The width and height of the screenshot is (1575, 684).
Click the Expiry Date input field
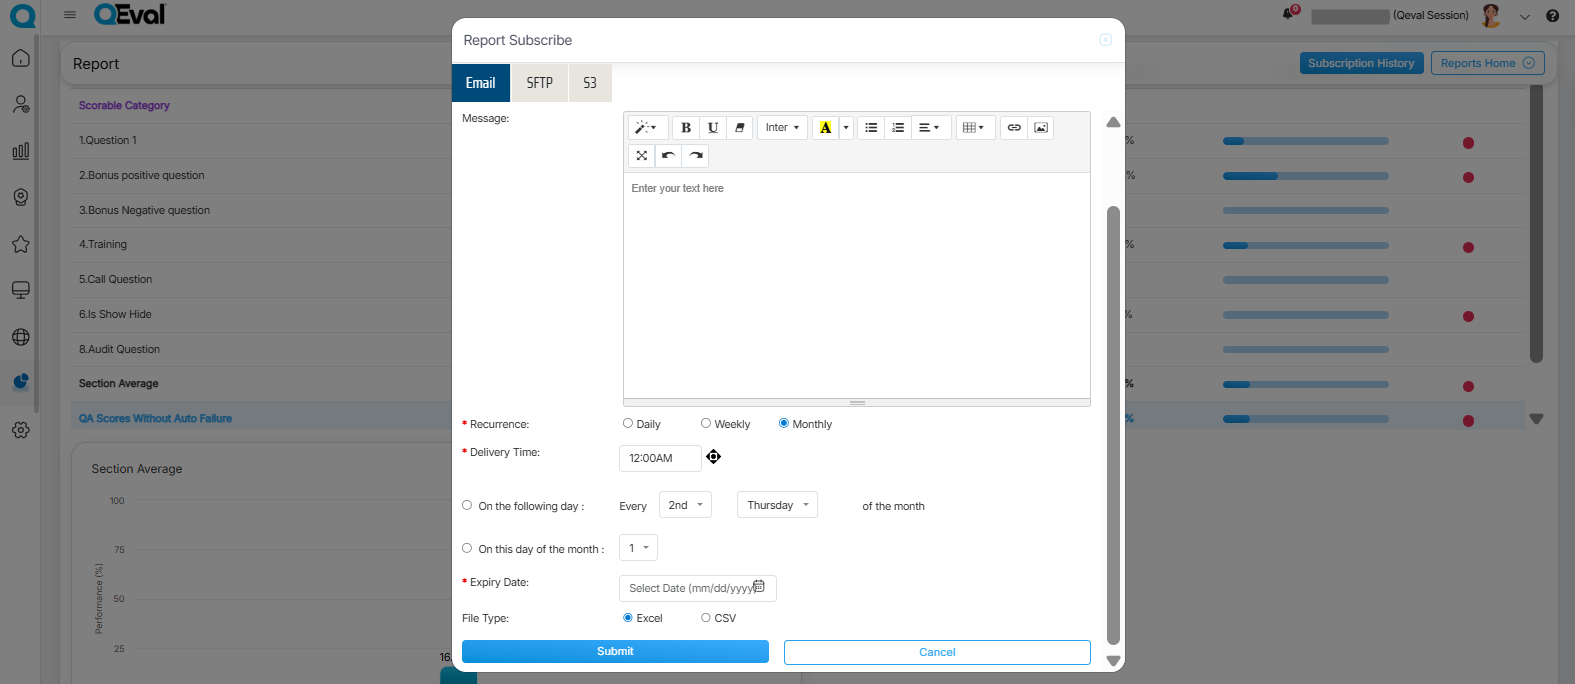690,588
